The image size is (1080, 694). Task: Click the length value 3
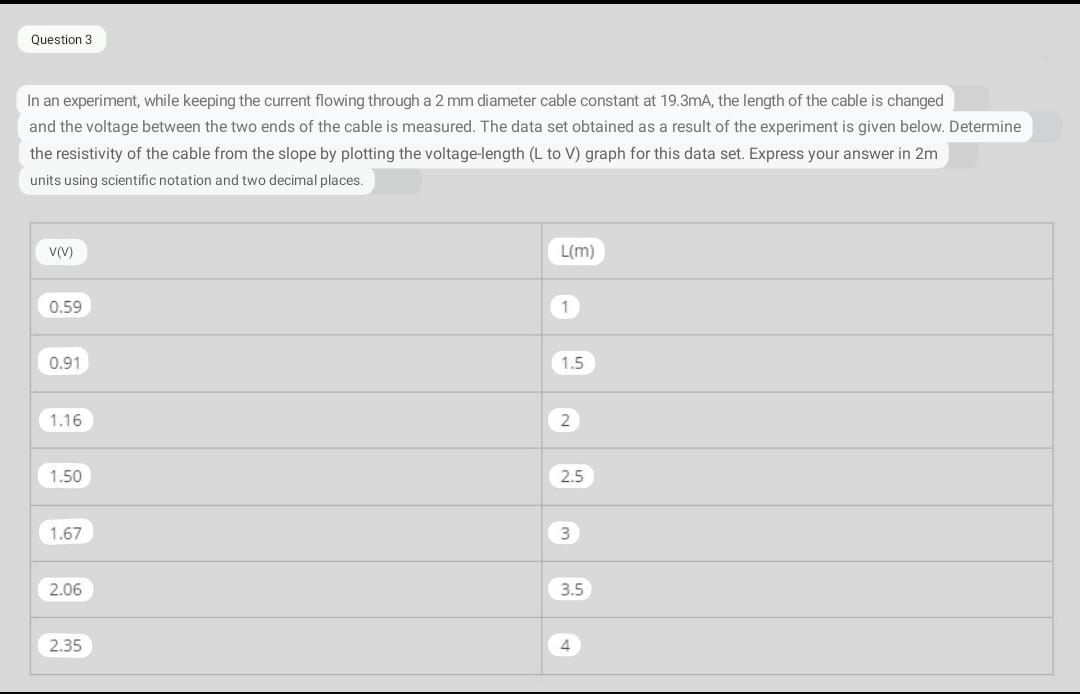pyautogui.click(x=565, y=533)
